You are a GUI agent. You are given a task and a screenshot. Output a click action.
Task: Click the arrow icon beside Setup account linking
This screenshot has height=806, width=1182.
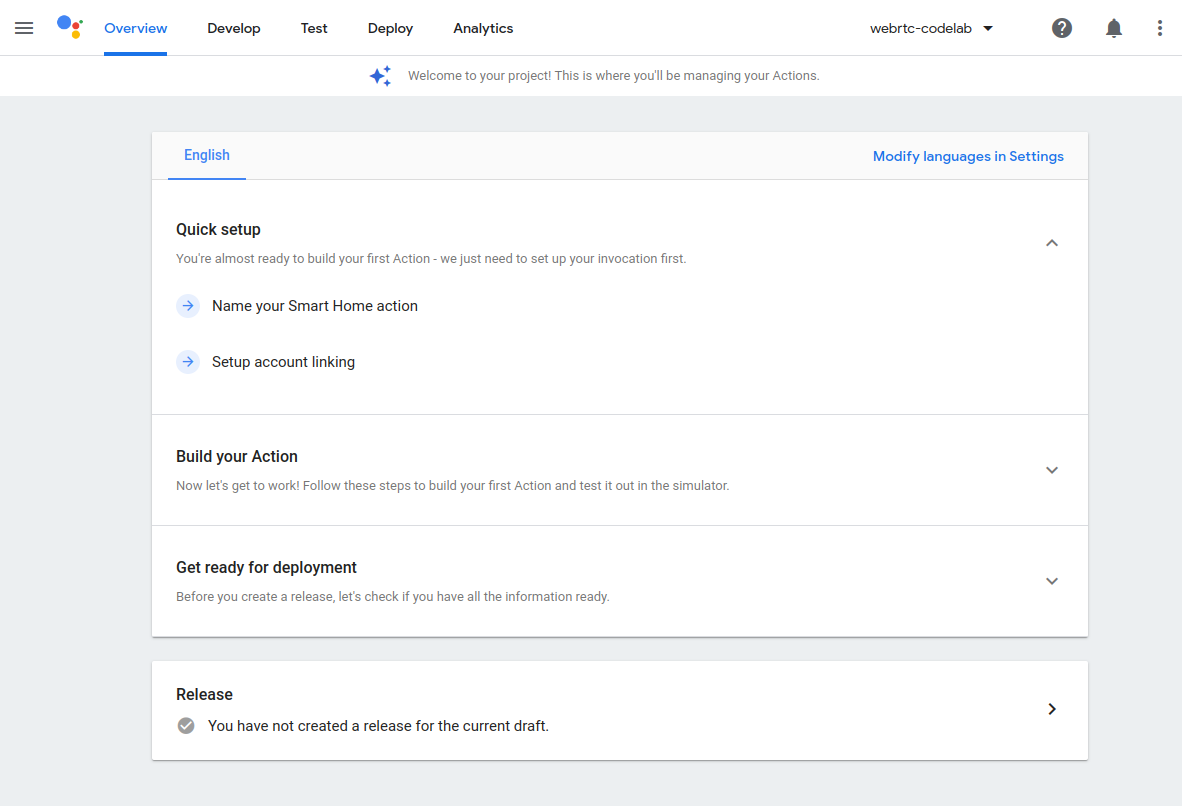tap(188, 361)
